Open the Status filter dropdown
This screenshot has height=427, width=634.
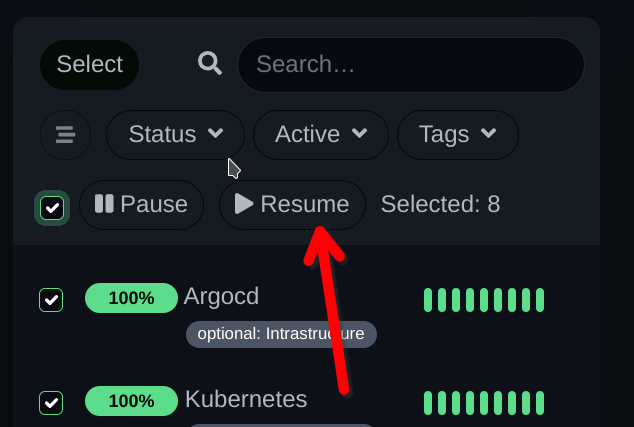click(175, 135)
